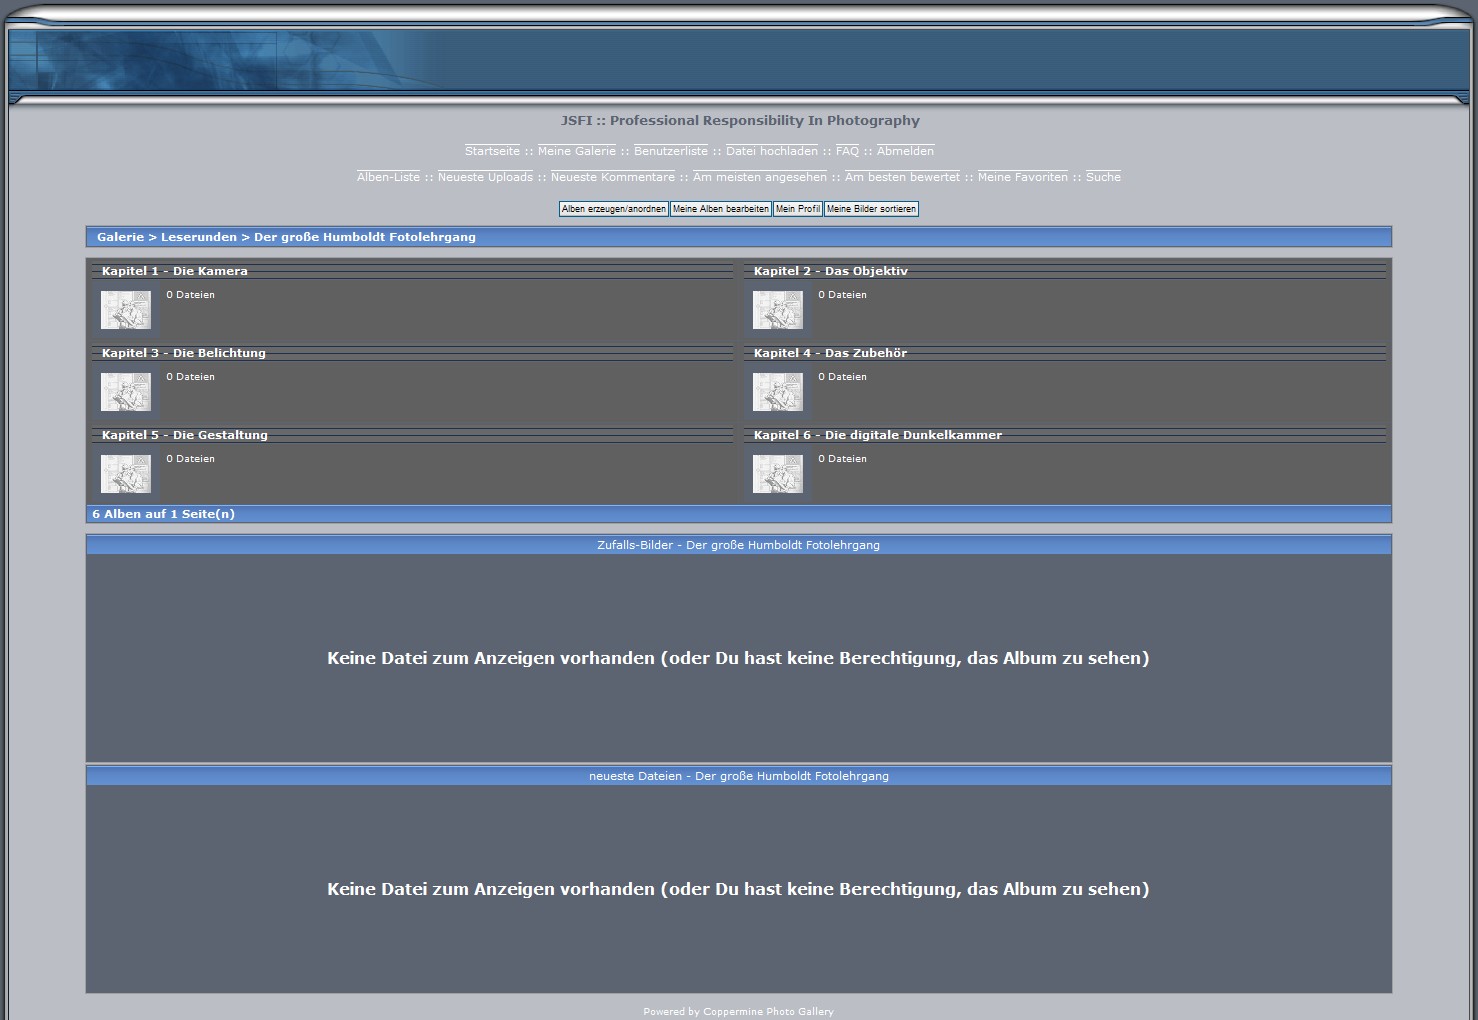Screen dimensions: 1478x1020
Task: Open Kapitel 1 - Die Kamera album thumbnail
Action: [126, 310]
